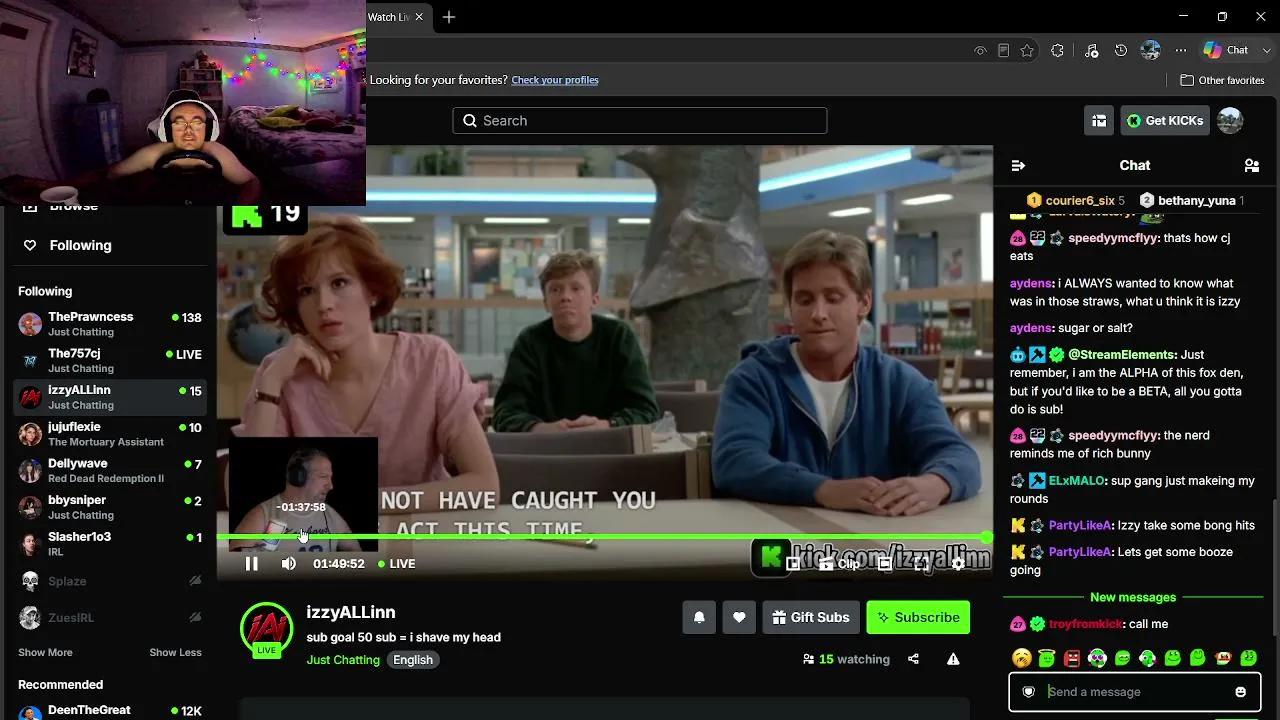Enter fullscreen in video player
Viewport: 1280px width, 720px height.
click(921, 564)
